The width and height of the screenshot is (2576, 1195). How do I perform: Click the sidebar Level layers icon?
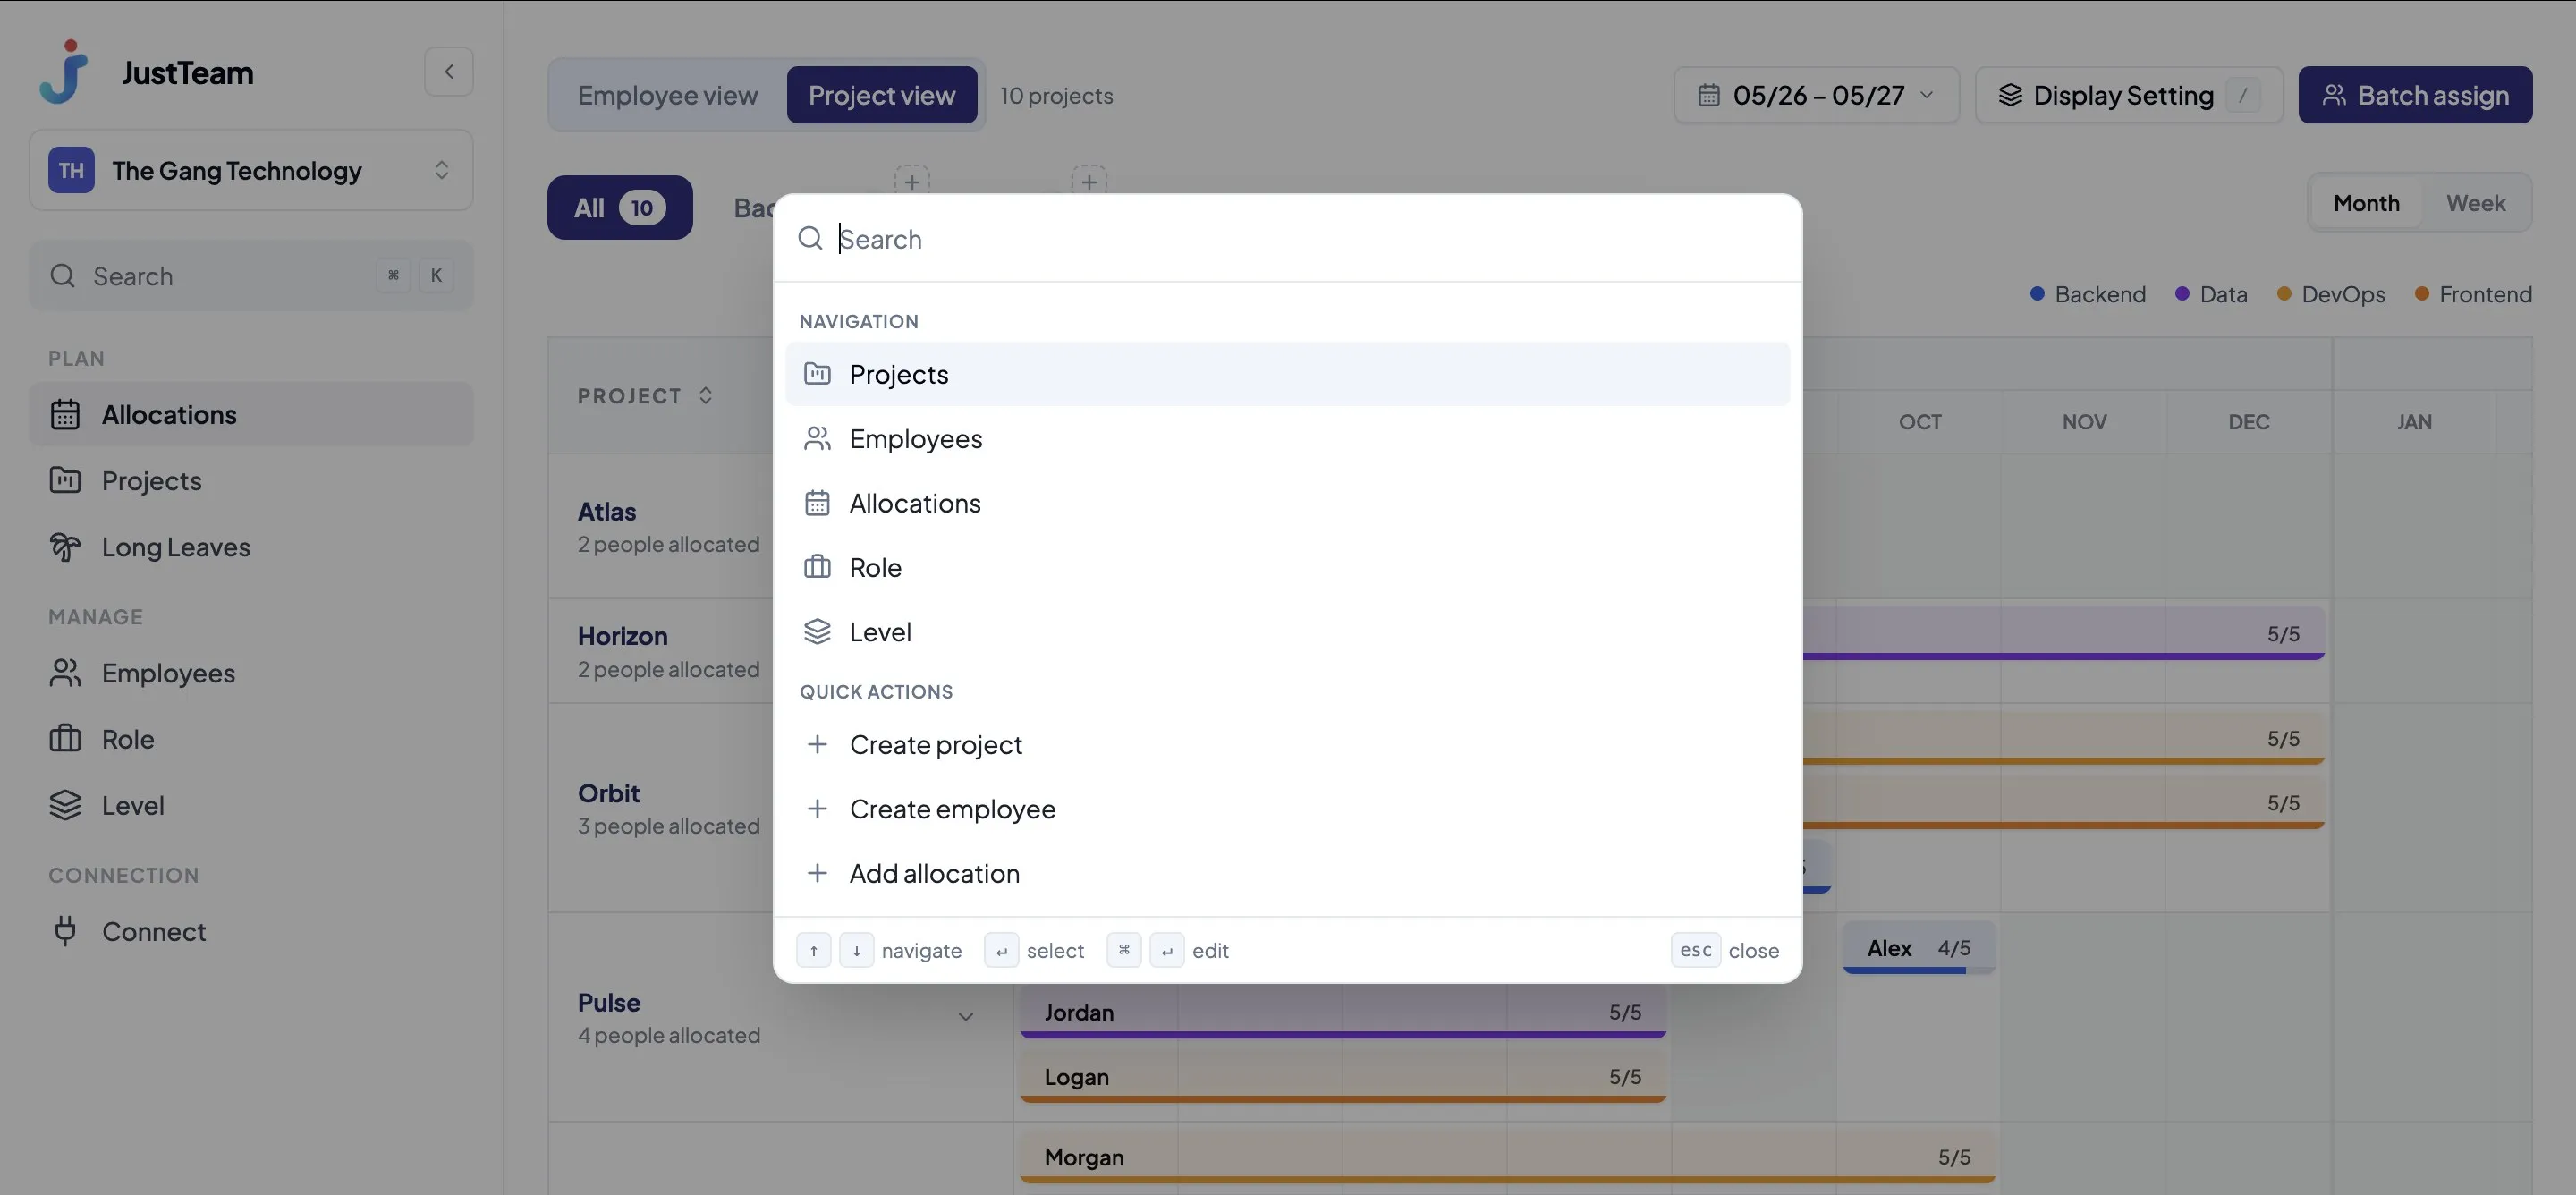click(65, 805)
